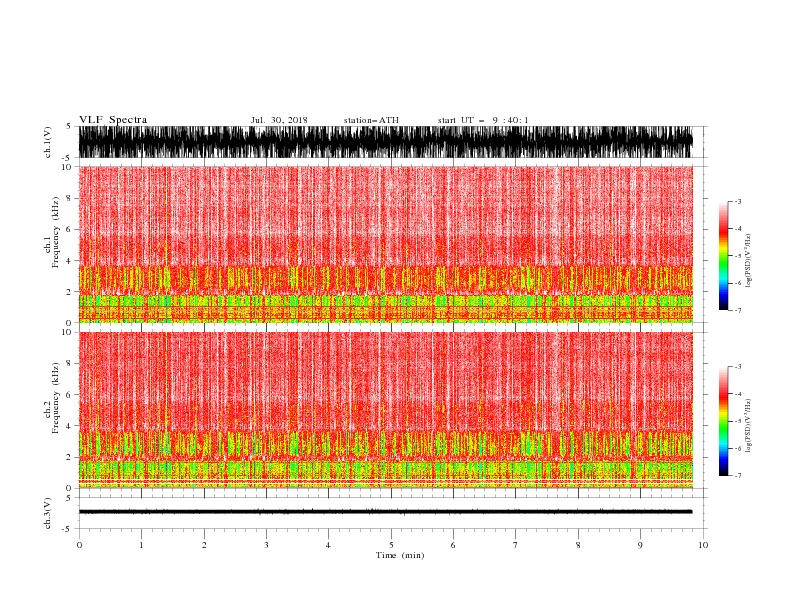Click the "10" kHz tick on ch.1 frequency axis
This screenshot has width=792, height=612.
tap(67, 167)
